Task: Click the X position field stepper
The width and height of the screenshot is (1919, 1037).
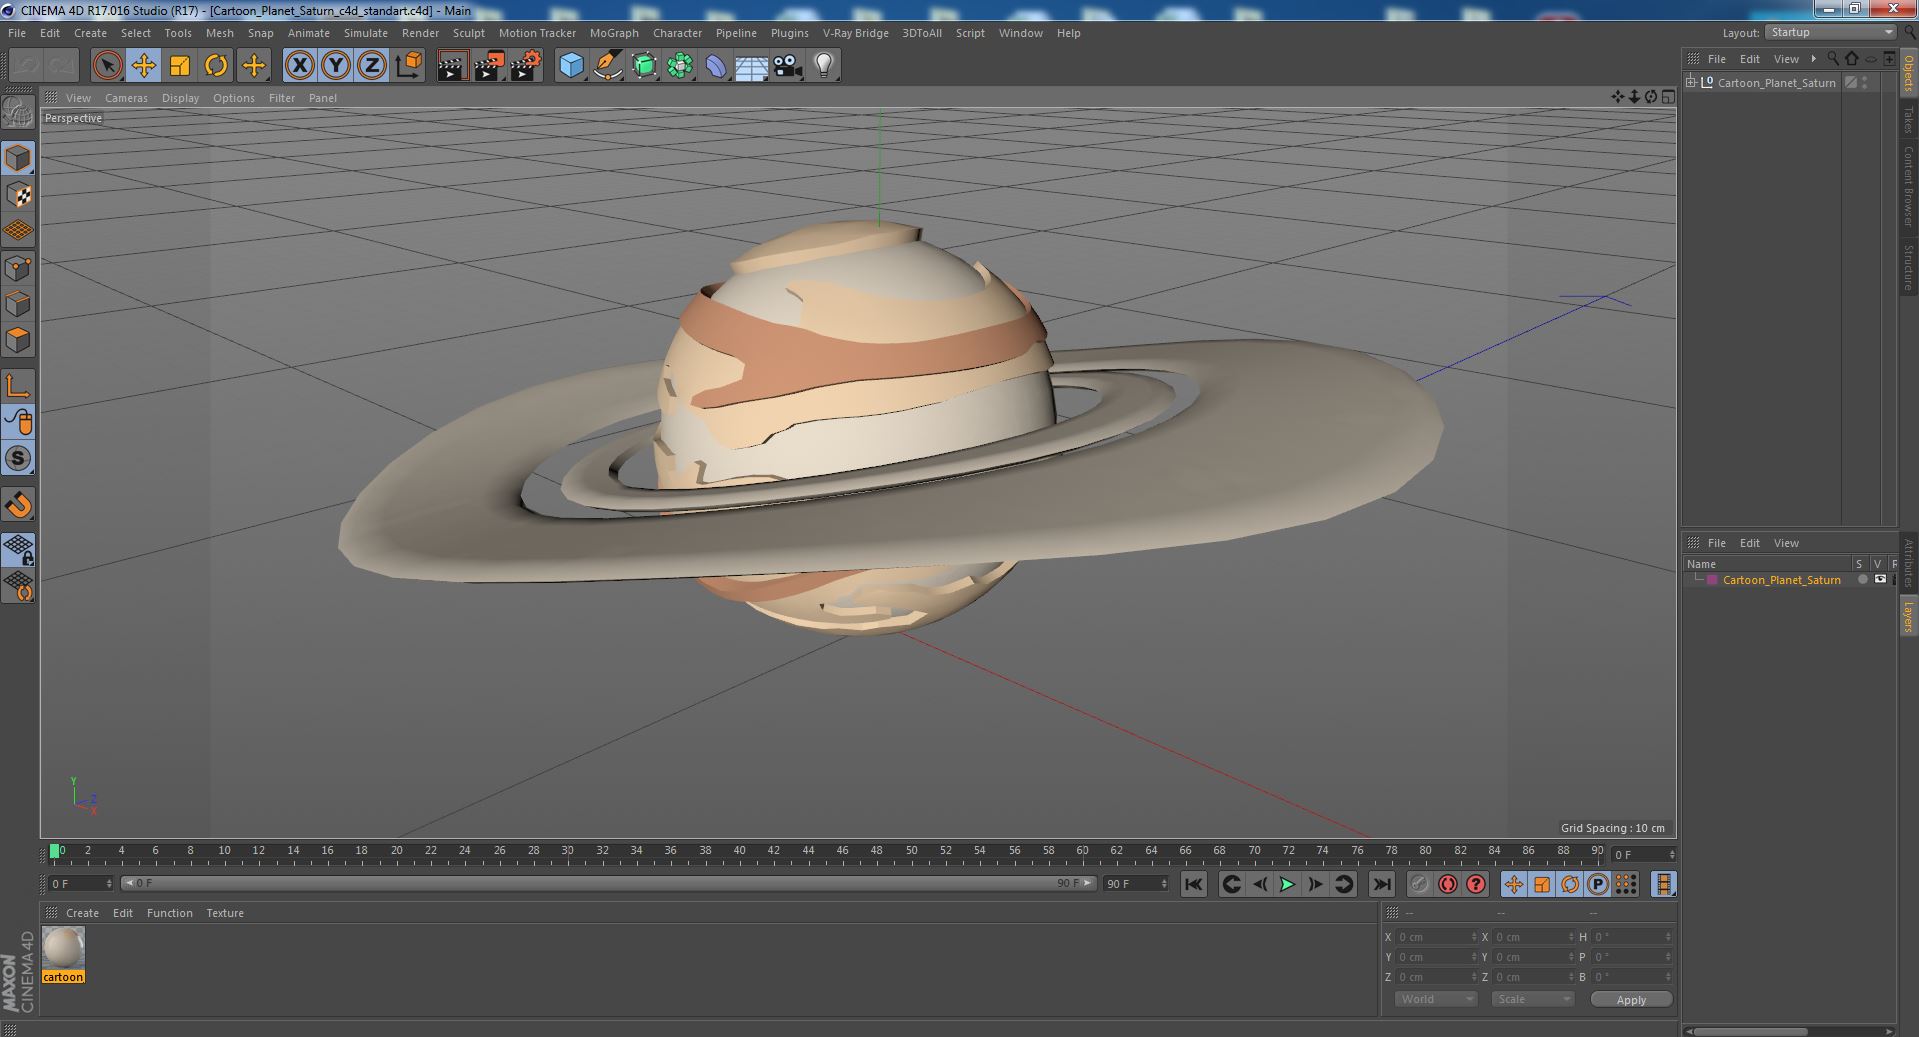Action: coord(1474,937)
